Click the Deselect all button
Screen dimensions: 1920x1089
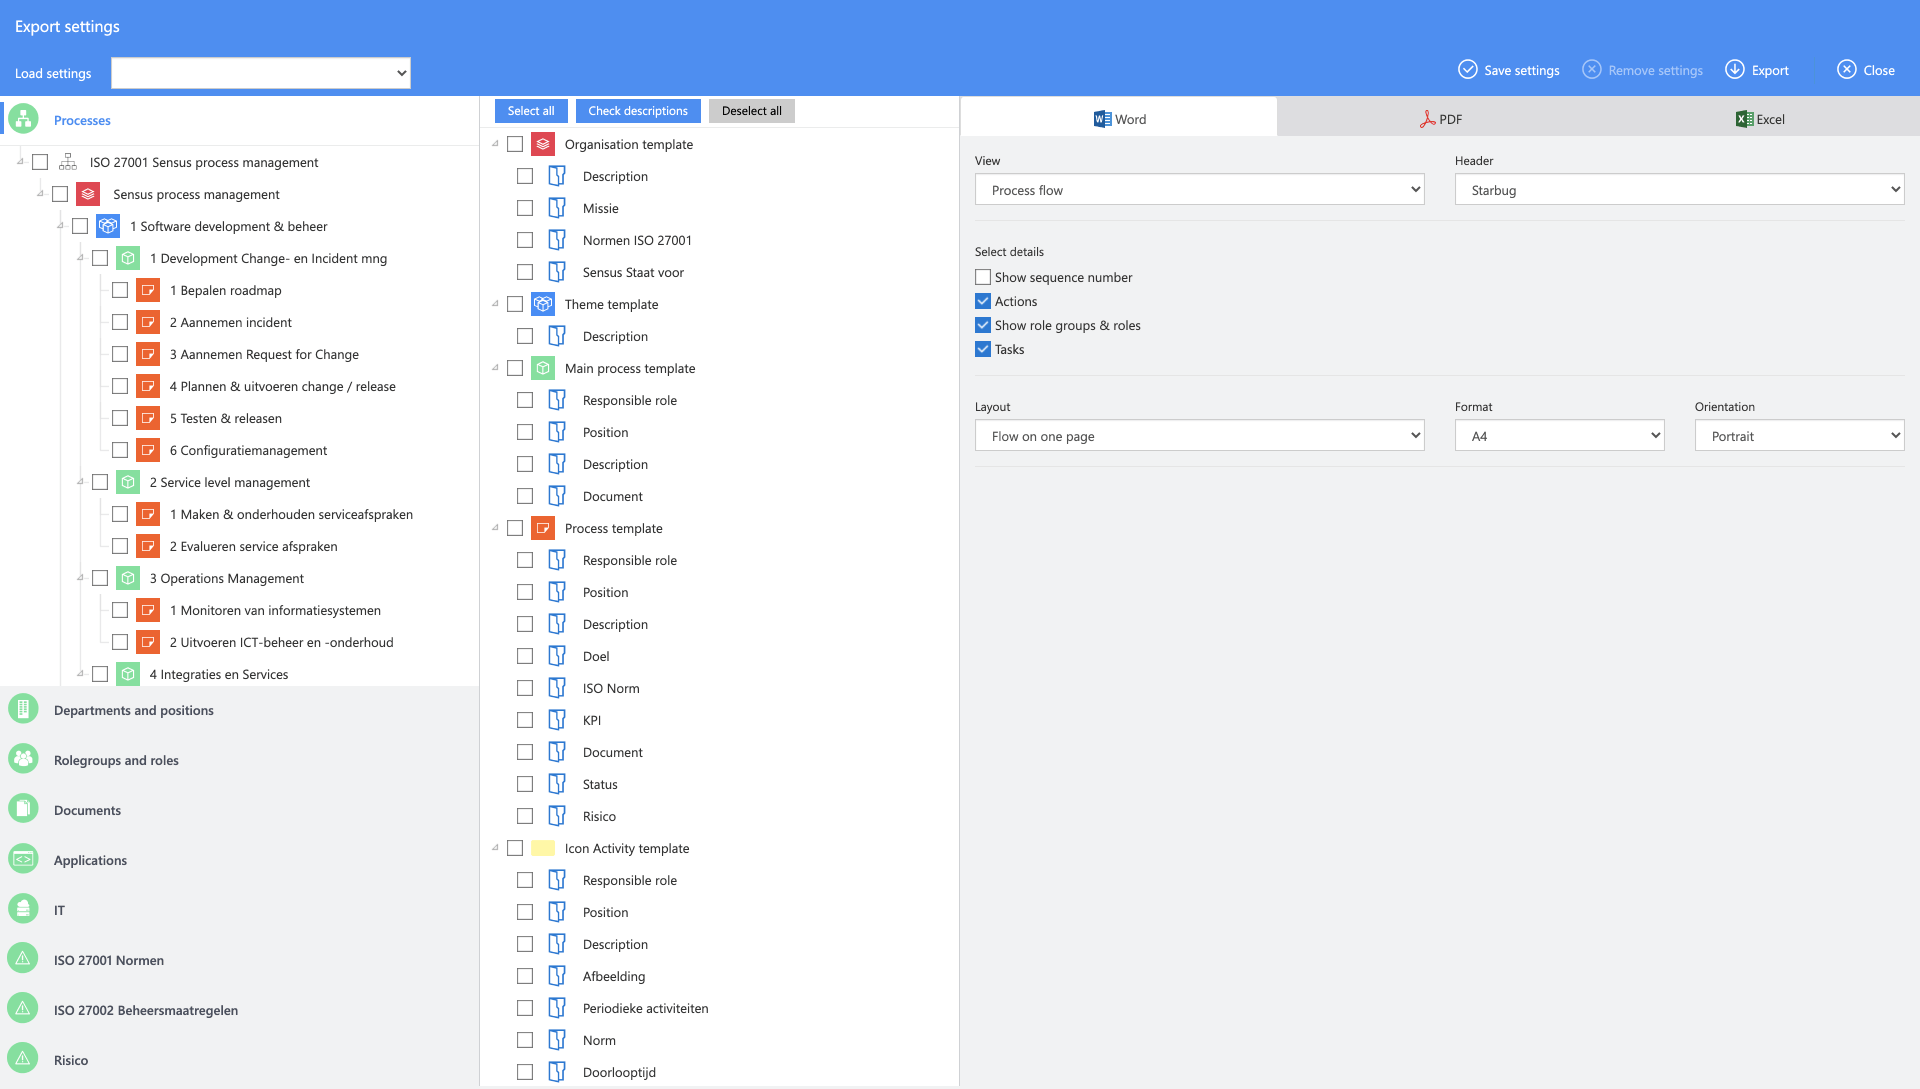pos(752,111)
